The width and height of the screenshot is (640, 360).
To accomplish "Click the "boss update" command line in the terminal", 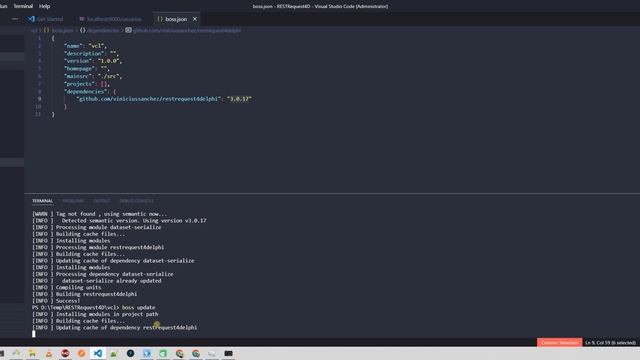I will pyautogui.click(x=93, y=307).
